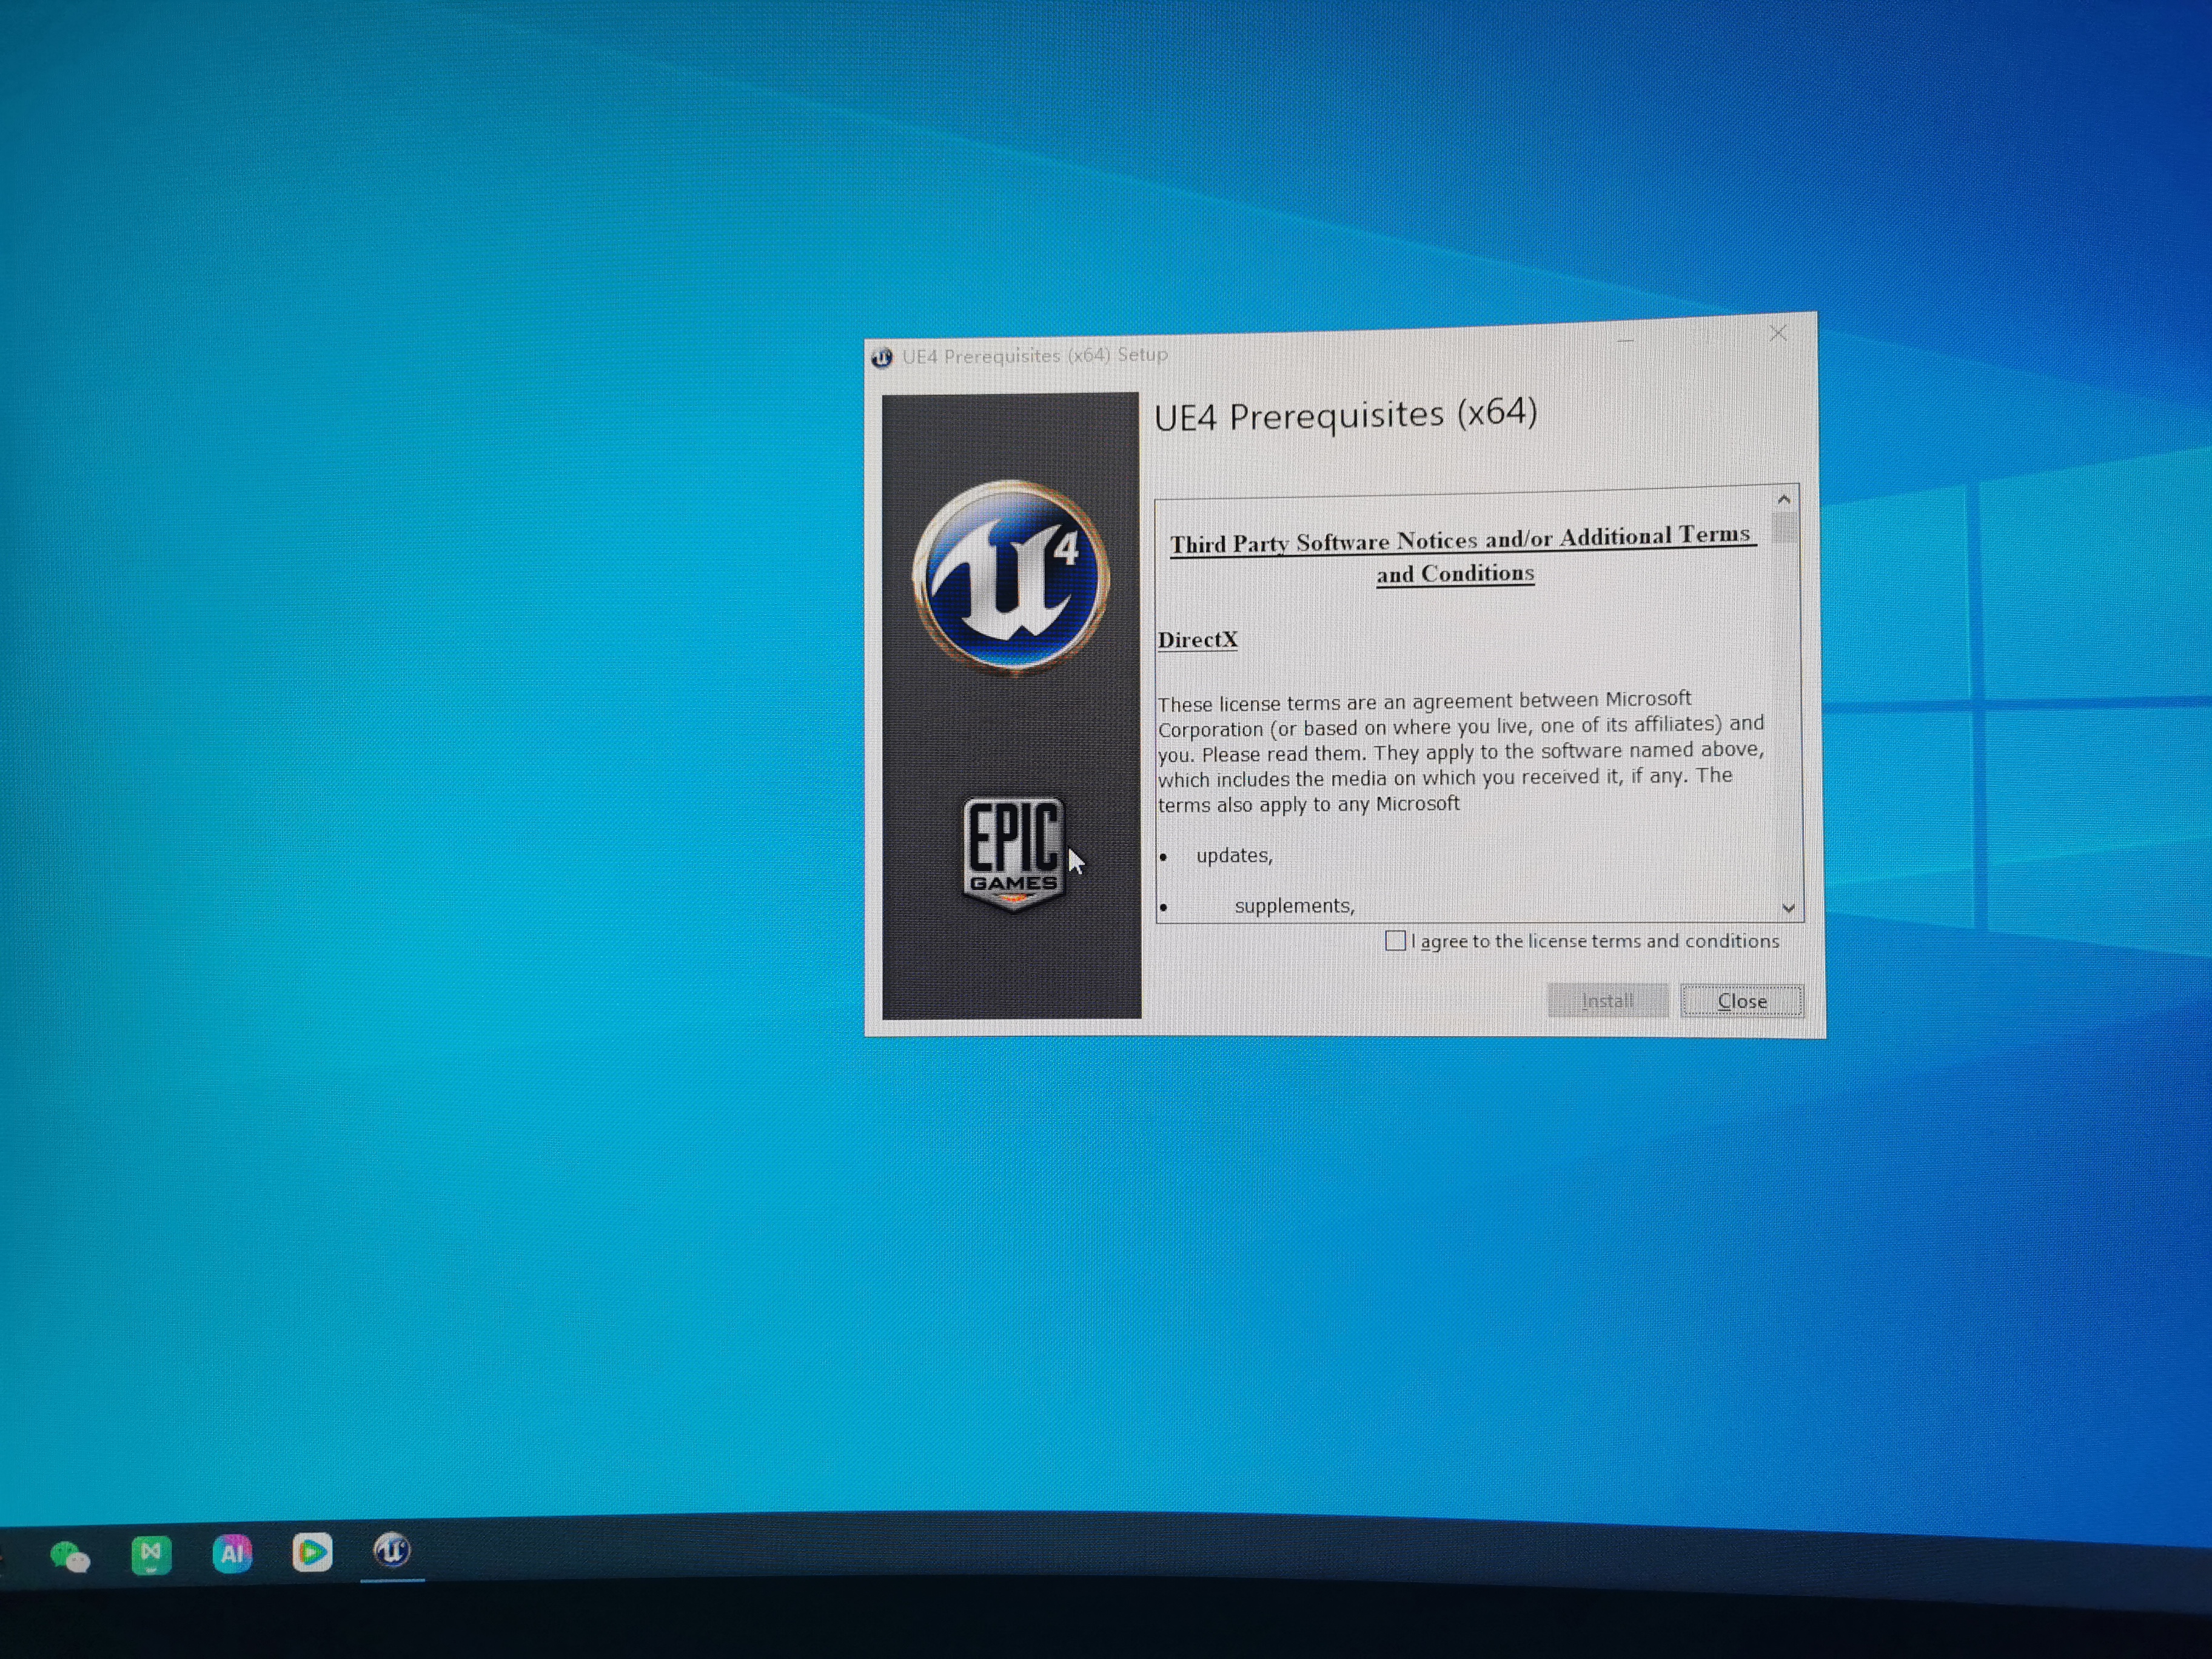This screenshot has height=1659, width=2212.
Task: Click the Install button
Action: click(1608, 1000)
